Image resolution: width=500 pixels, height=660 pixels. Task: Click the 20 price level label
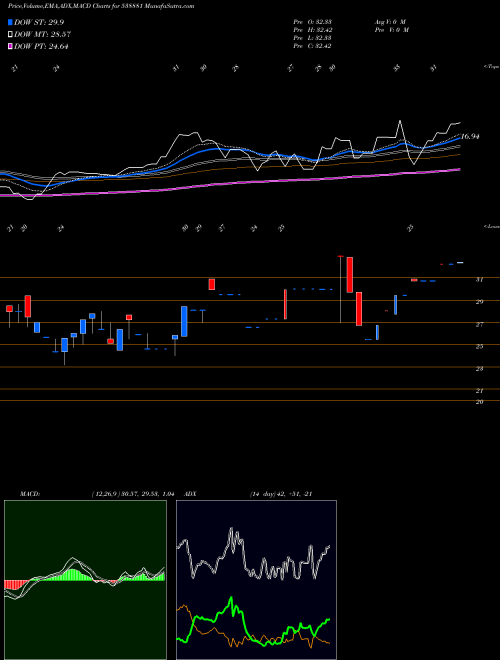479,402
